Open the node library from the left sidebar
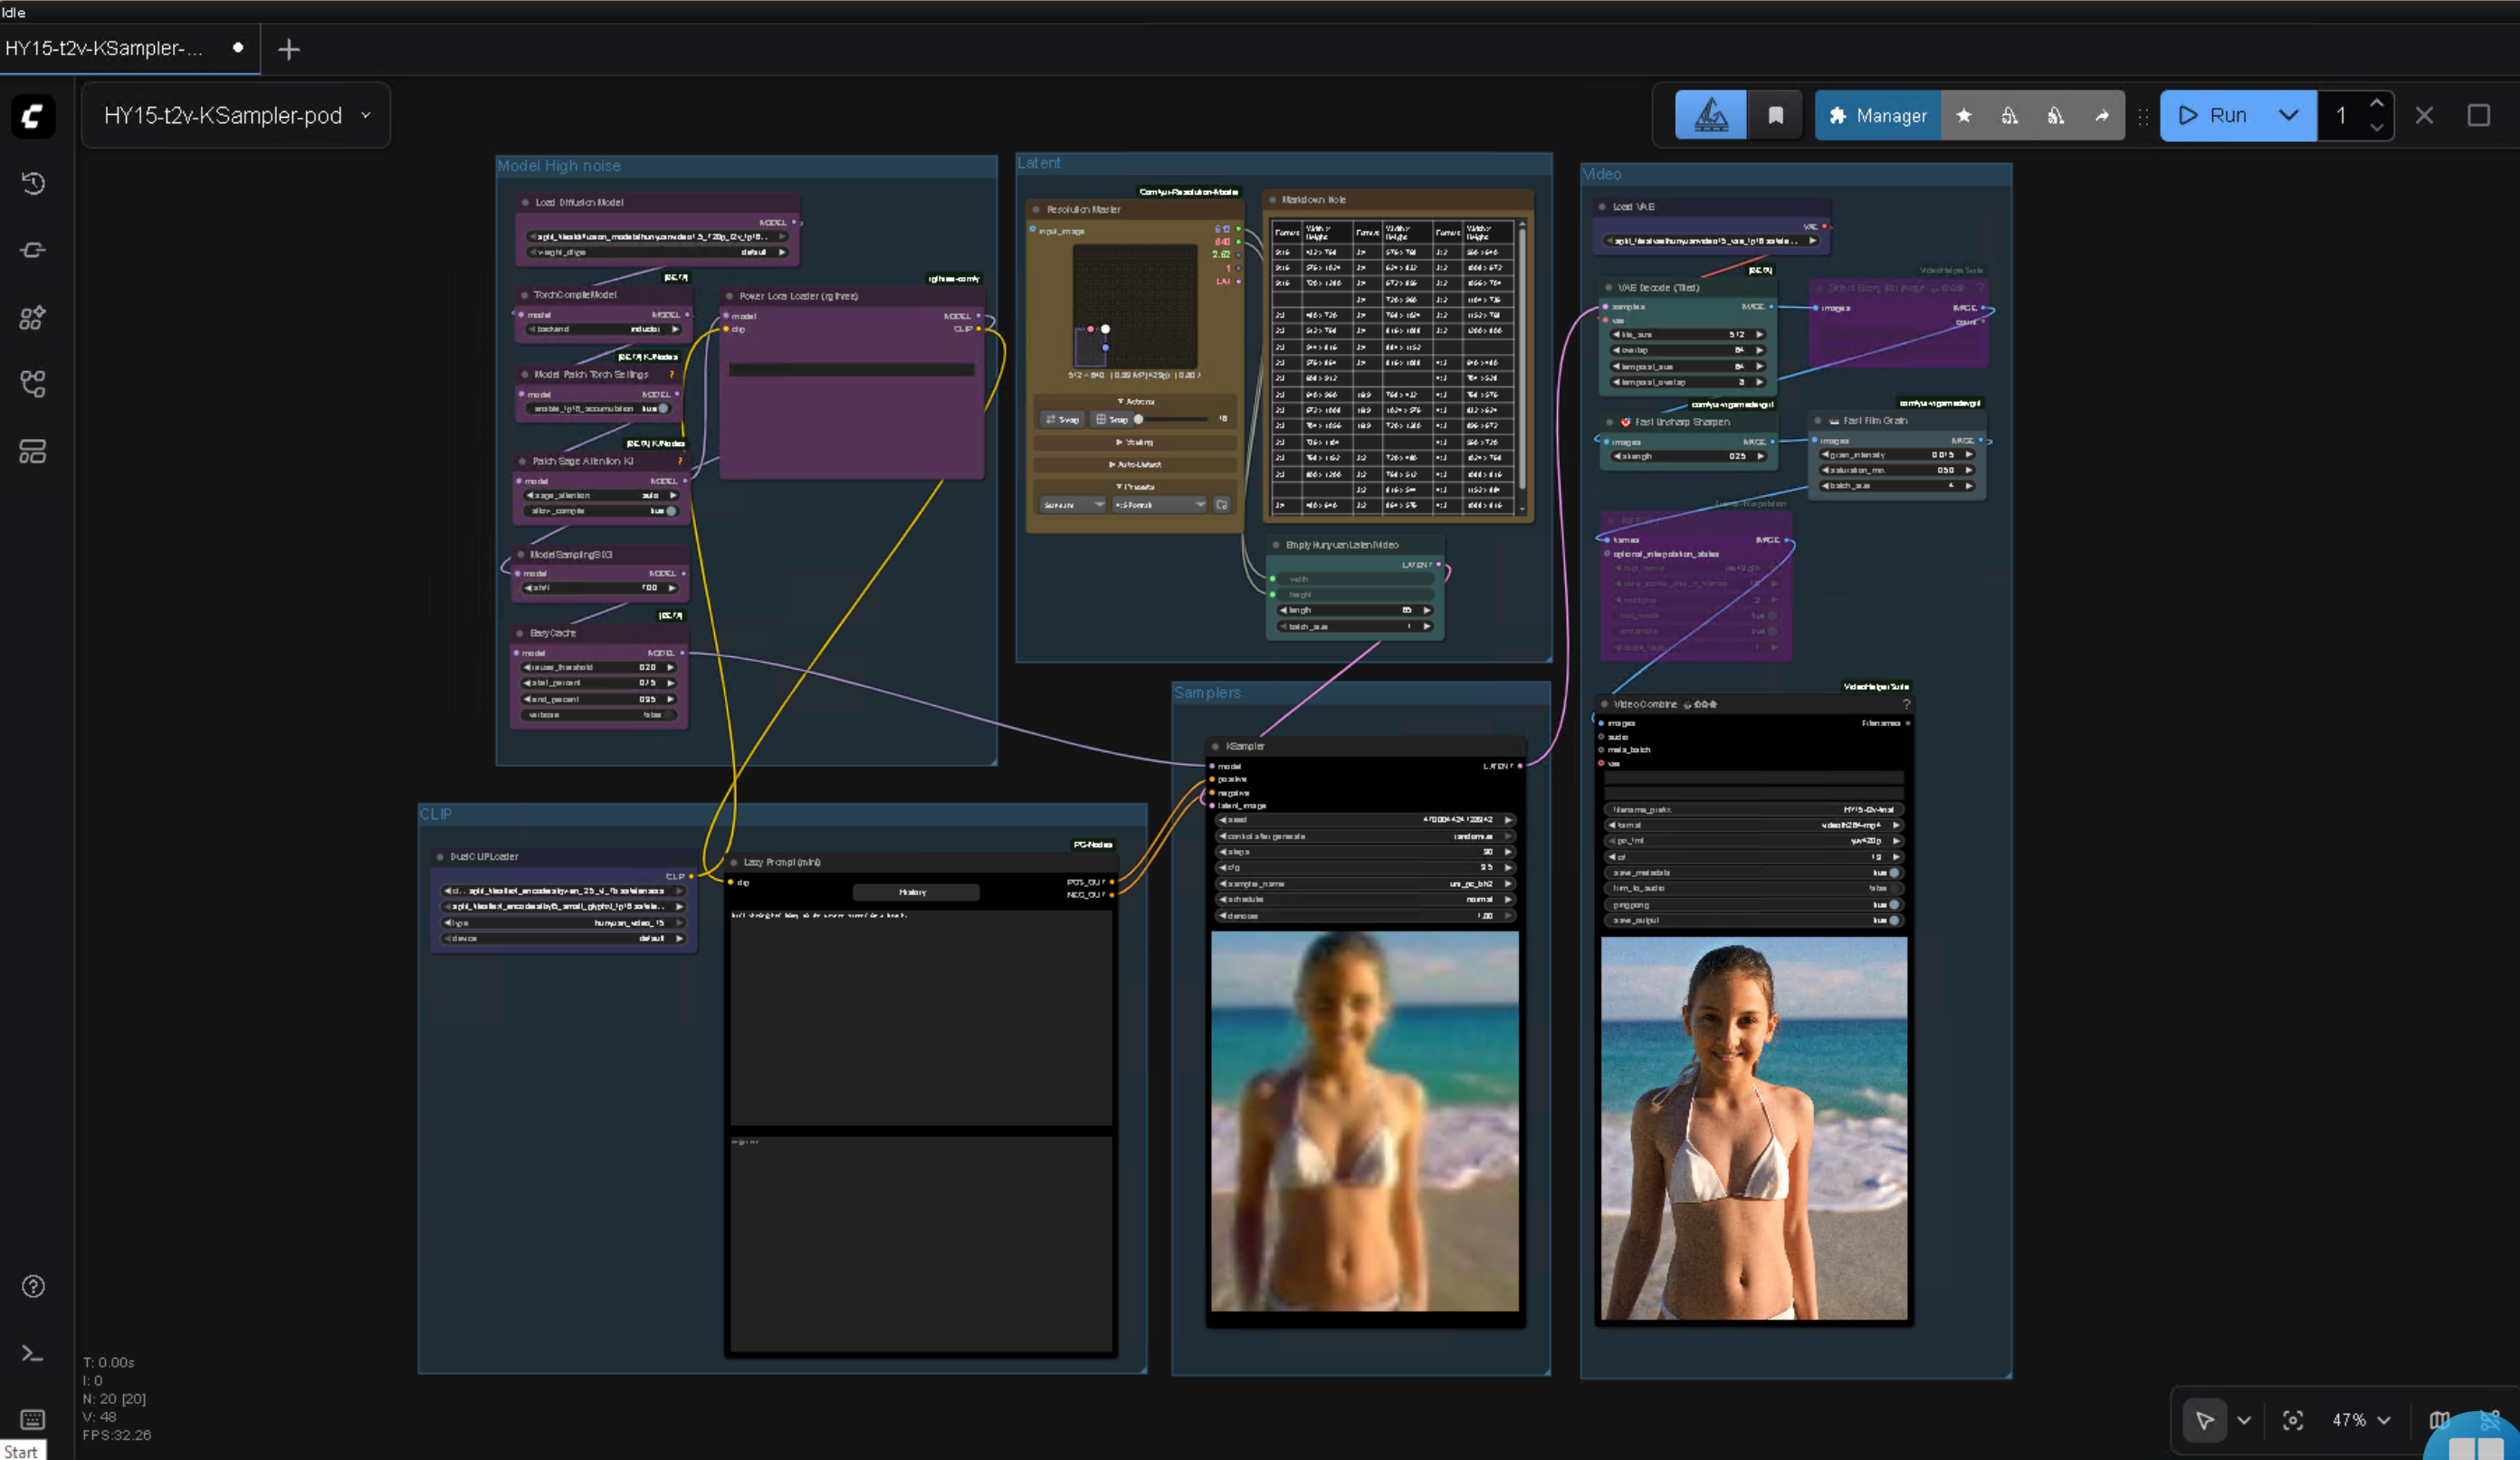The width and height of the screenshot is (2520, 1460). coord(32,317)
